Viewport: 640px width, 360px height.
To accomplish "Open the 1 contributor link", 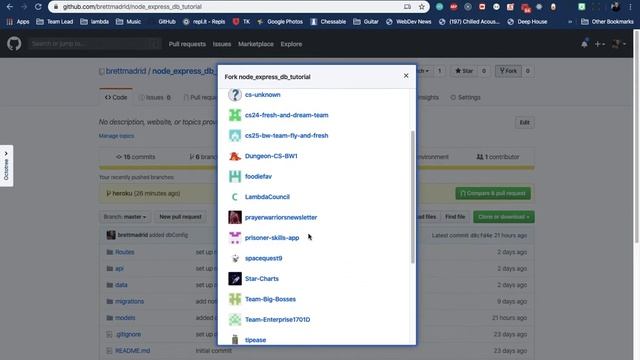I will pos(498,157).
